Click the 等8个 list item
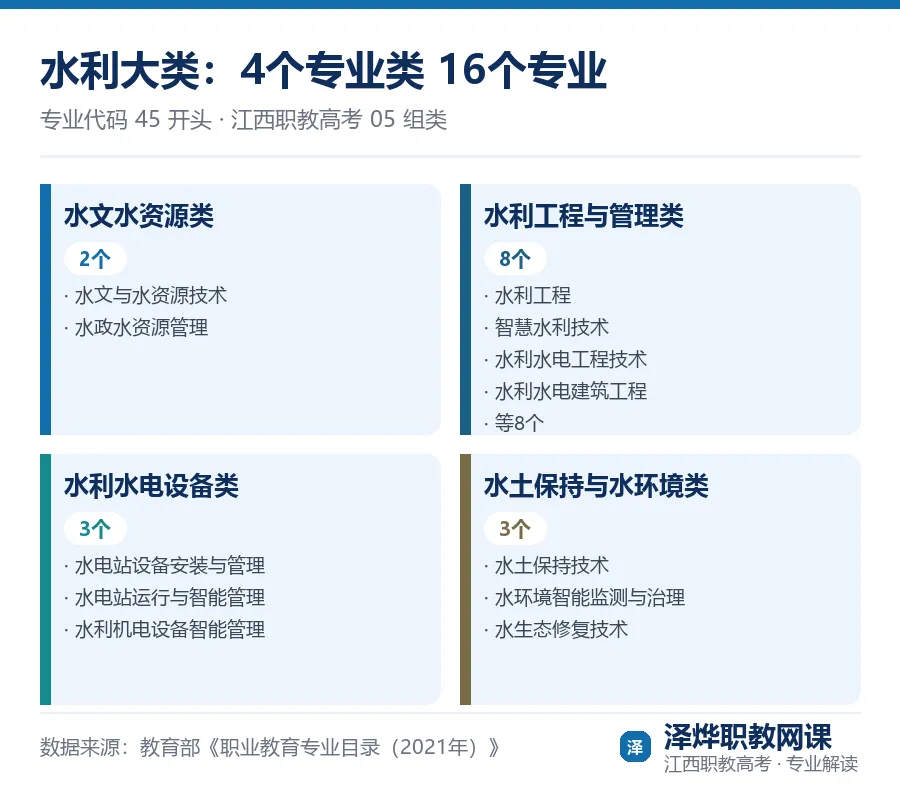 tap(514, 423)
